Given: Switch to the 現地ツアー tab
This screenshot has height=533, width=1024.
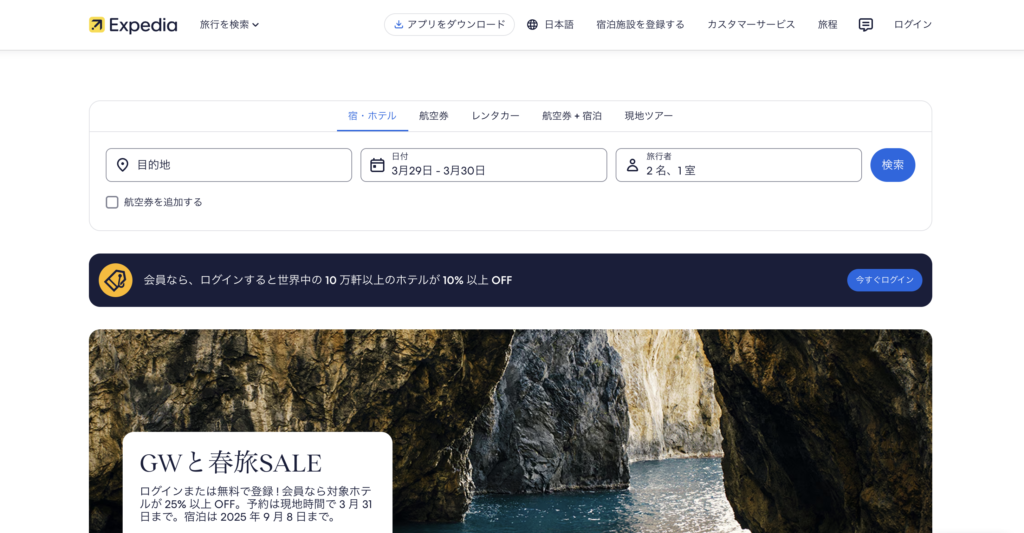Looking at the screenshot, I should pyautogui.click(x=648, y=116).
